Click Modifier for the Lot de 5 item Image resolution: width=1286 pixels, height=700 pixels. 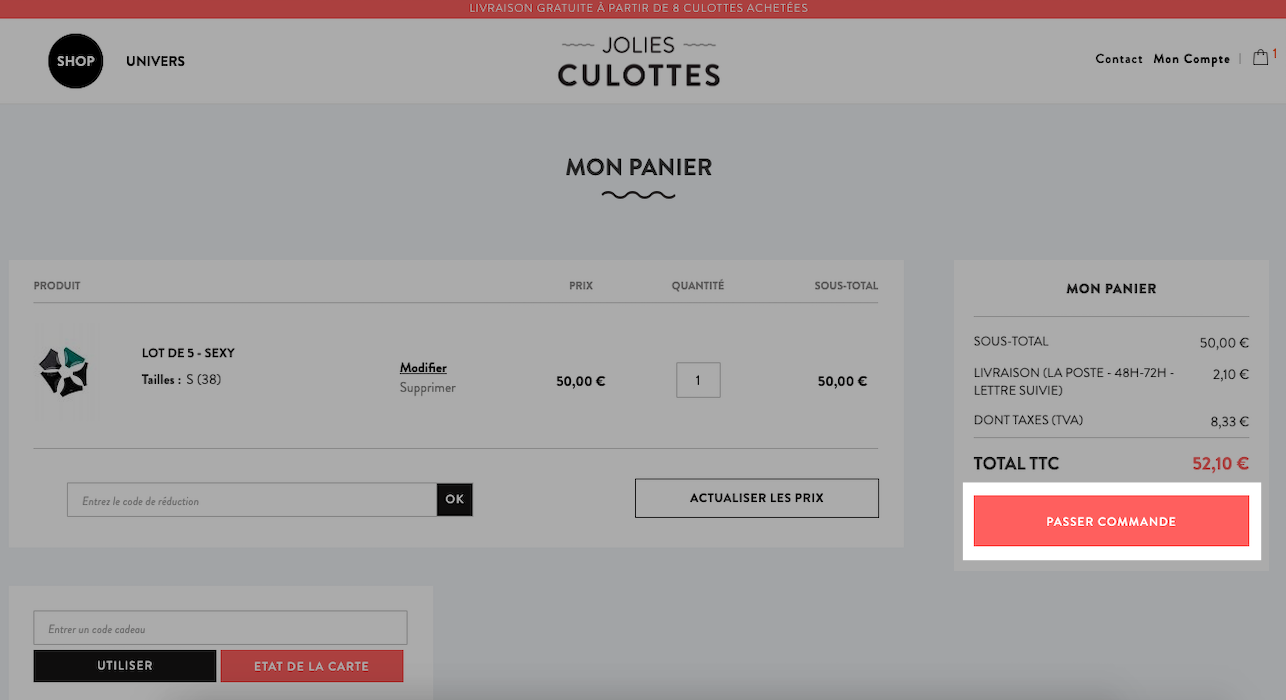[x=423, y=368]
